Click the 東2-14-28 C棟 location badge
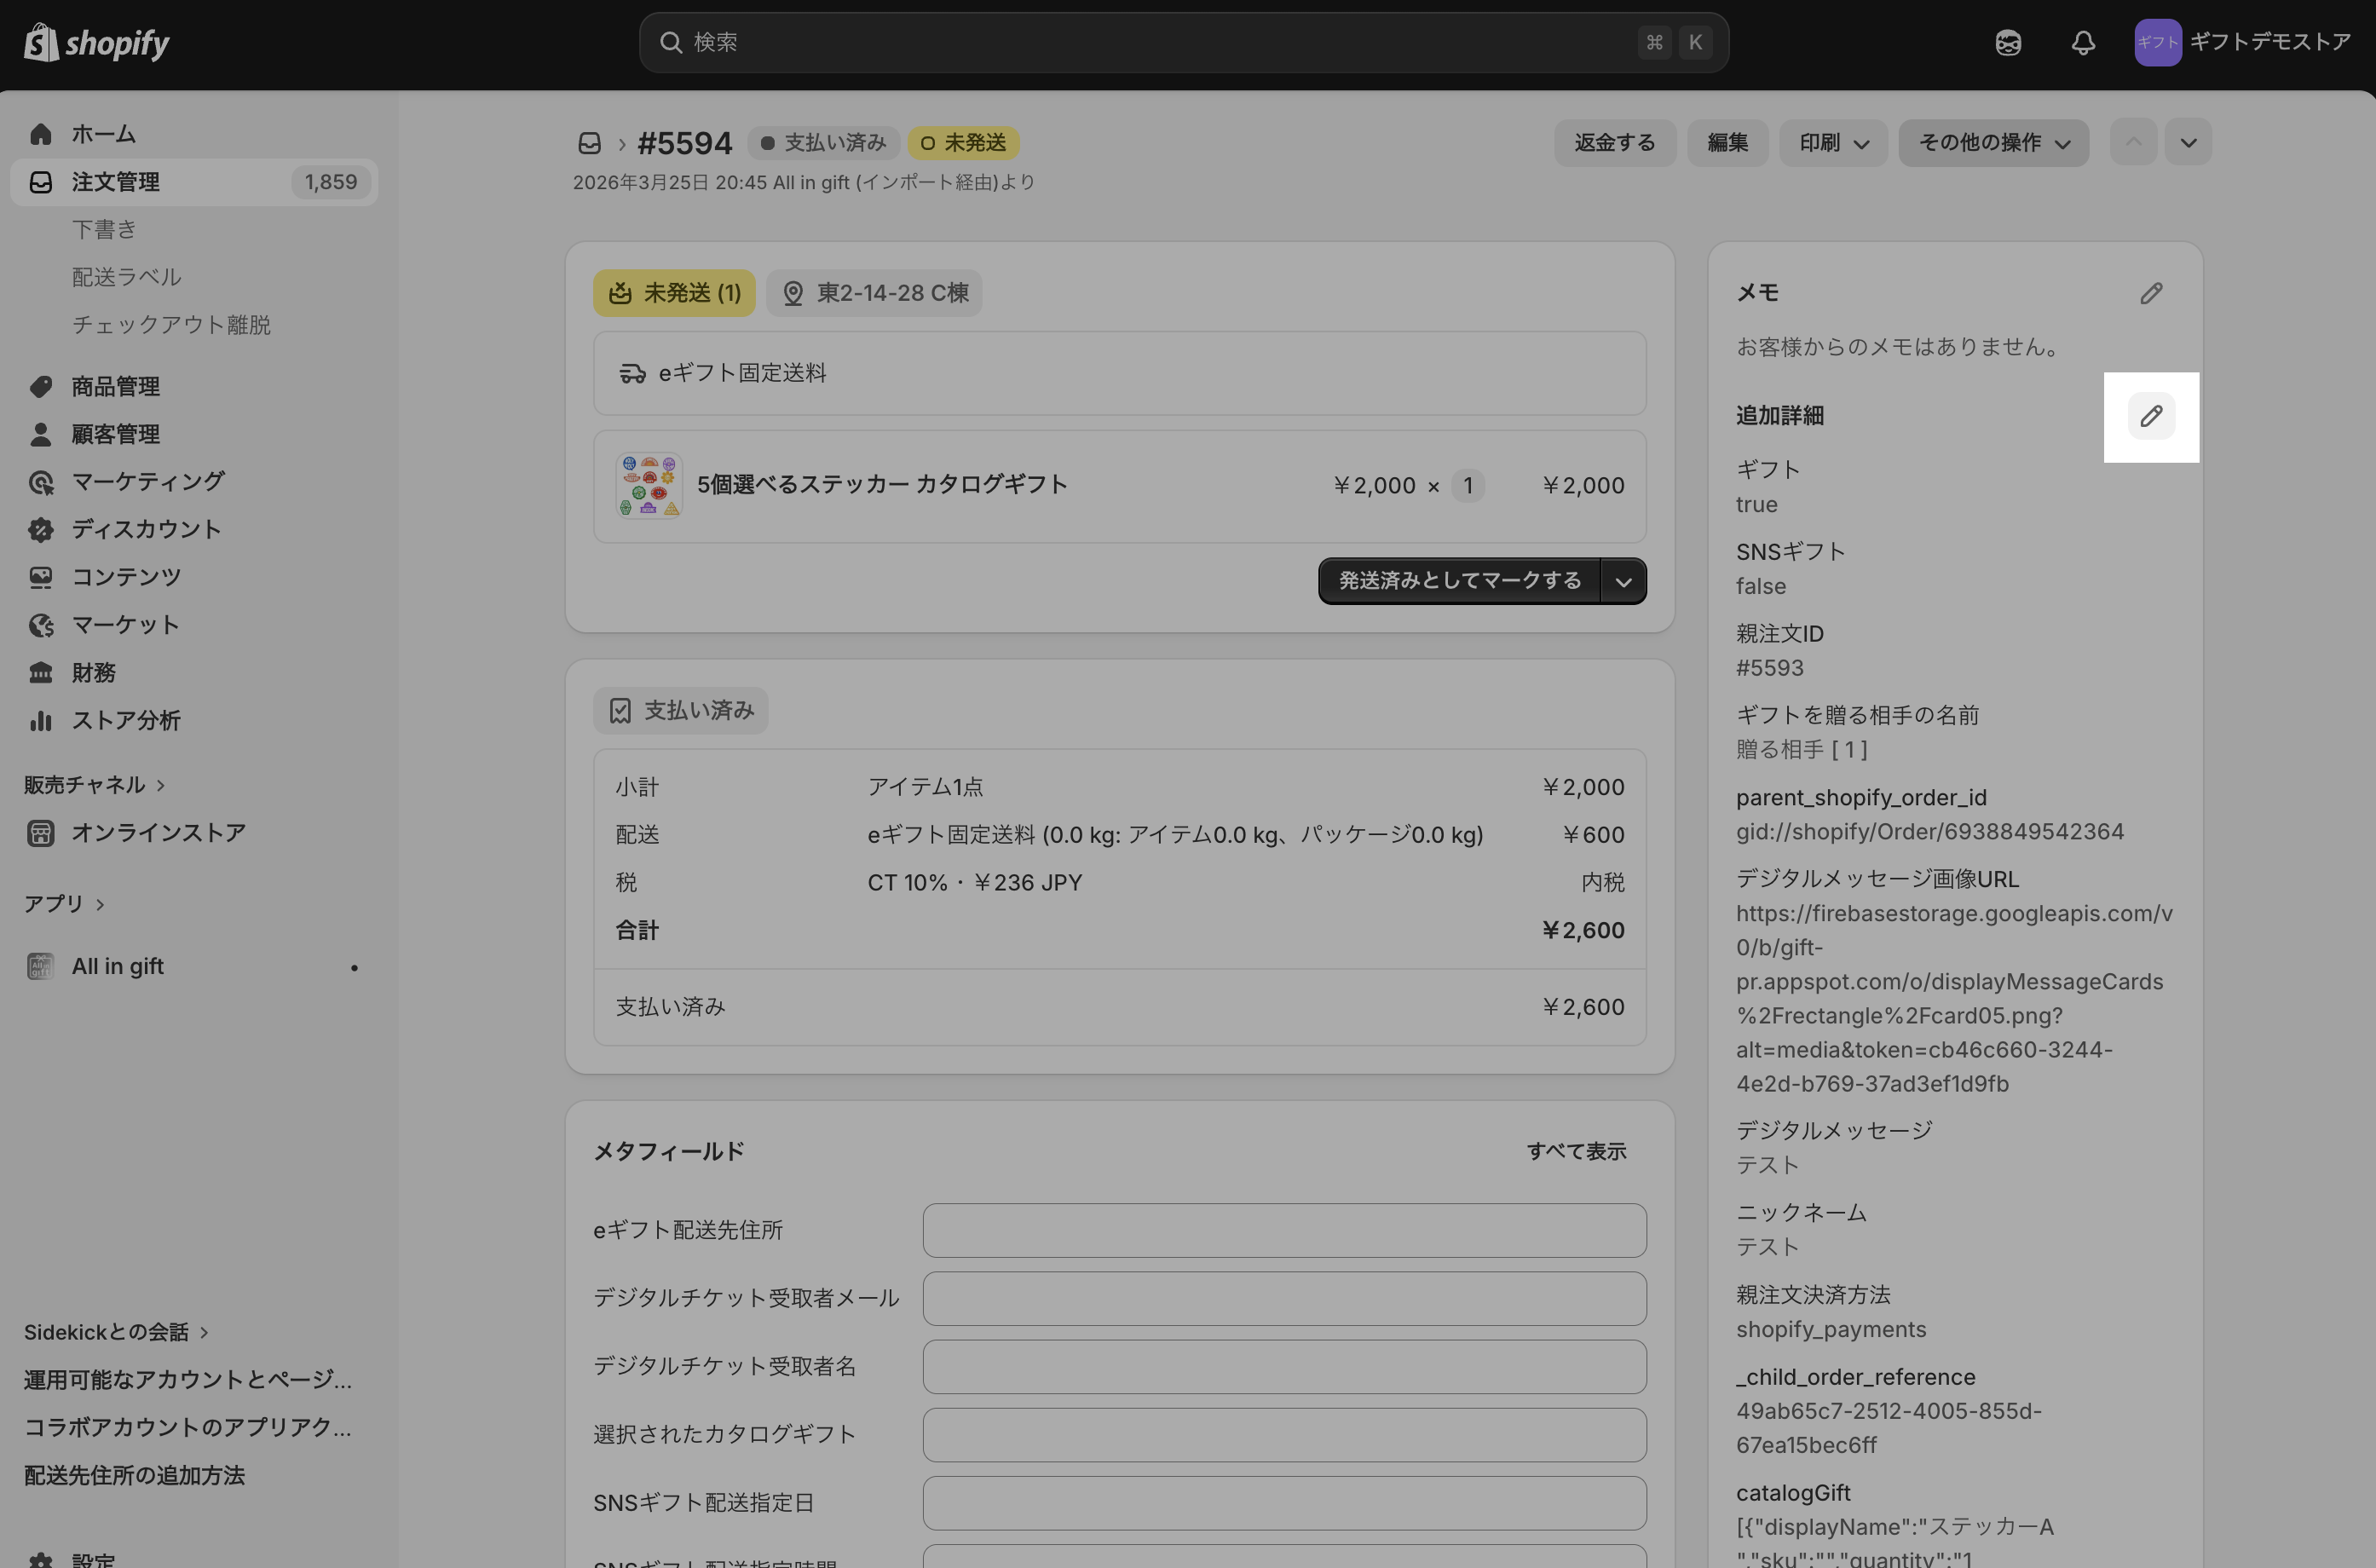This screenshot has width=2376, height=1568. tap(874, 293)
